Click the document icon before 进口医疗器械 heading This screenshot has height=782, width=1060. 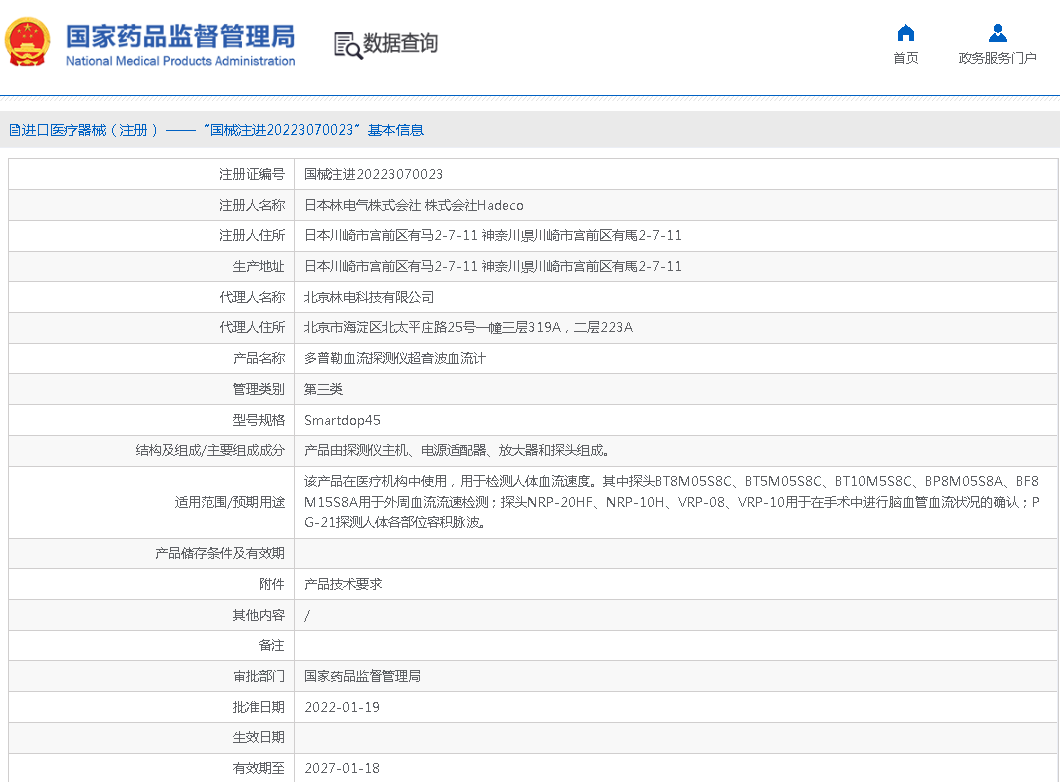(14, 130)
